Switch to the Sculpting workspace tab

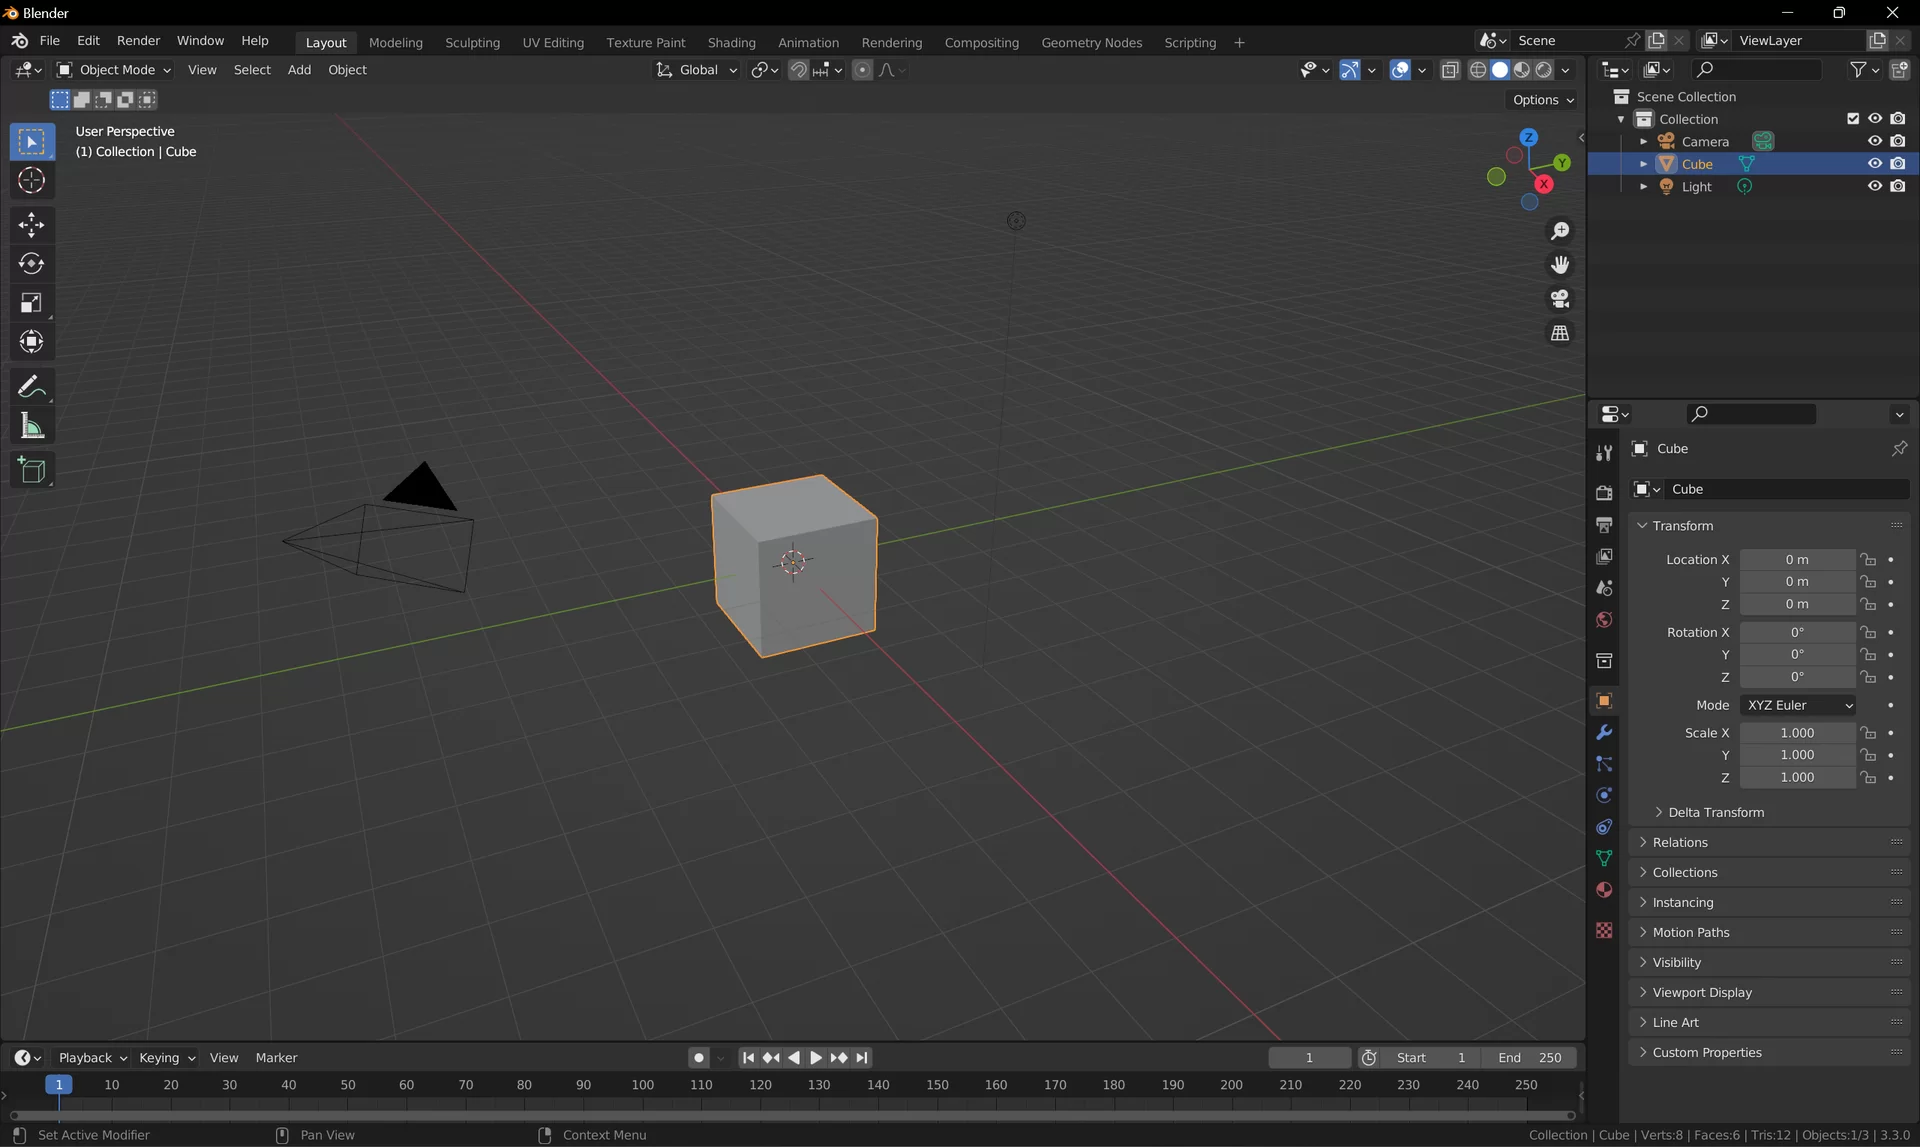tap(472, 42)
